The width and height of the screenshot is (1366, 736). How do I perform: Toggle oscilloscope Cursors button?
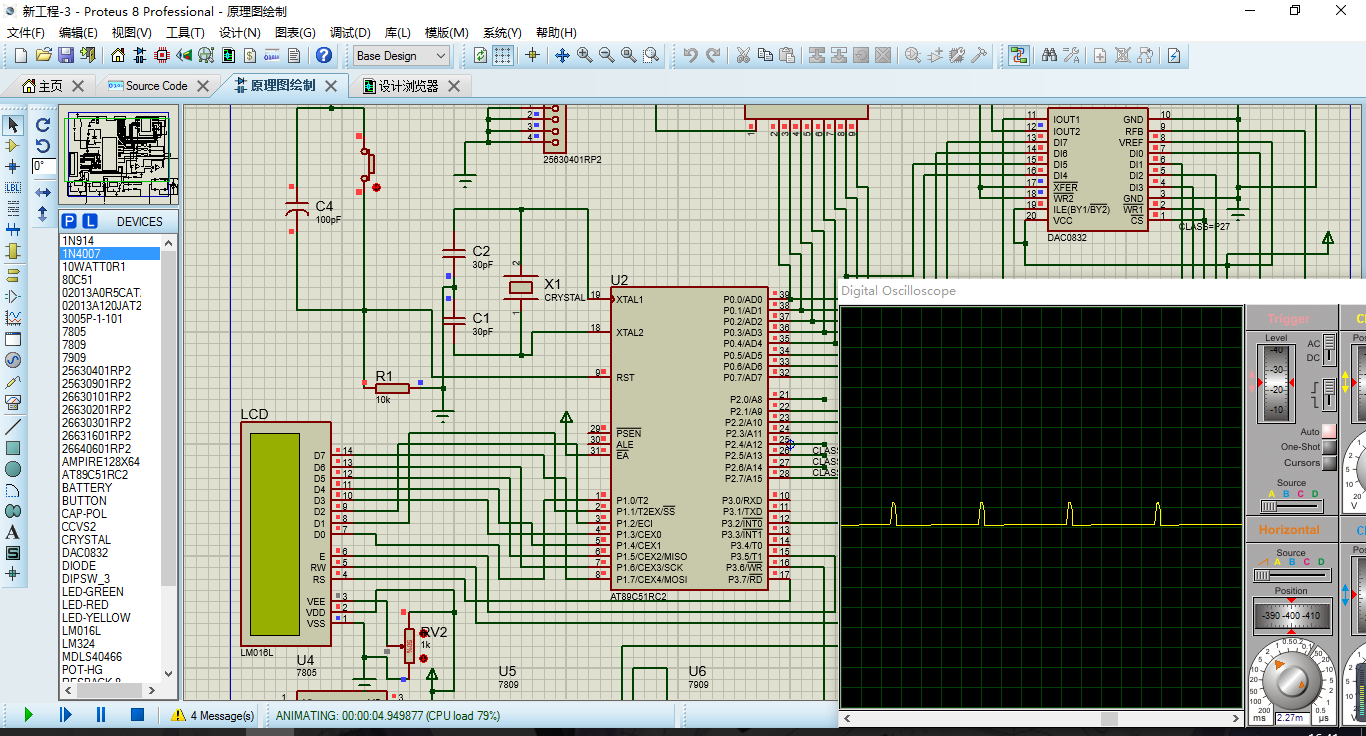click(1329, 463)
